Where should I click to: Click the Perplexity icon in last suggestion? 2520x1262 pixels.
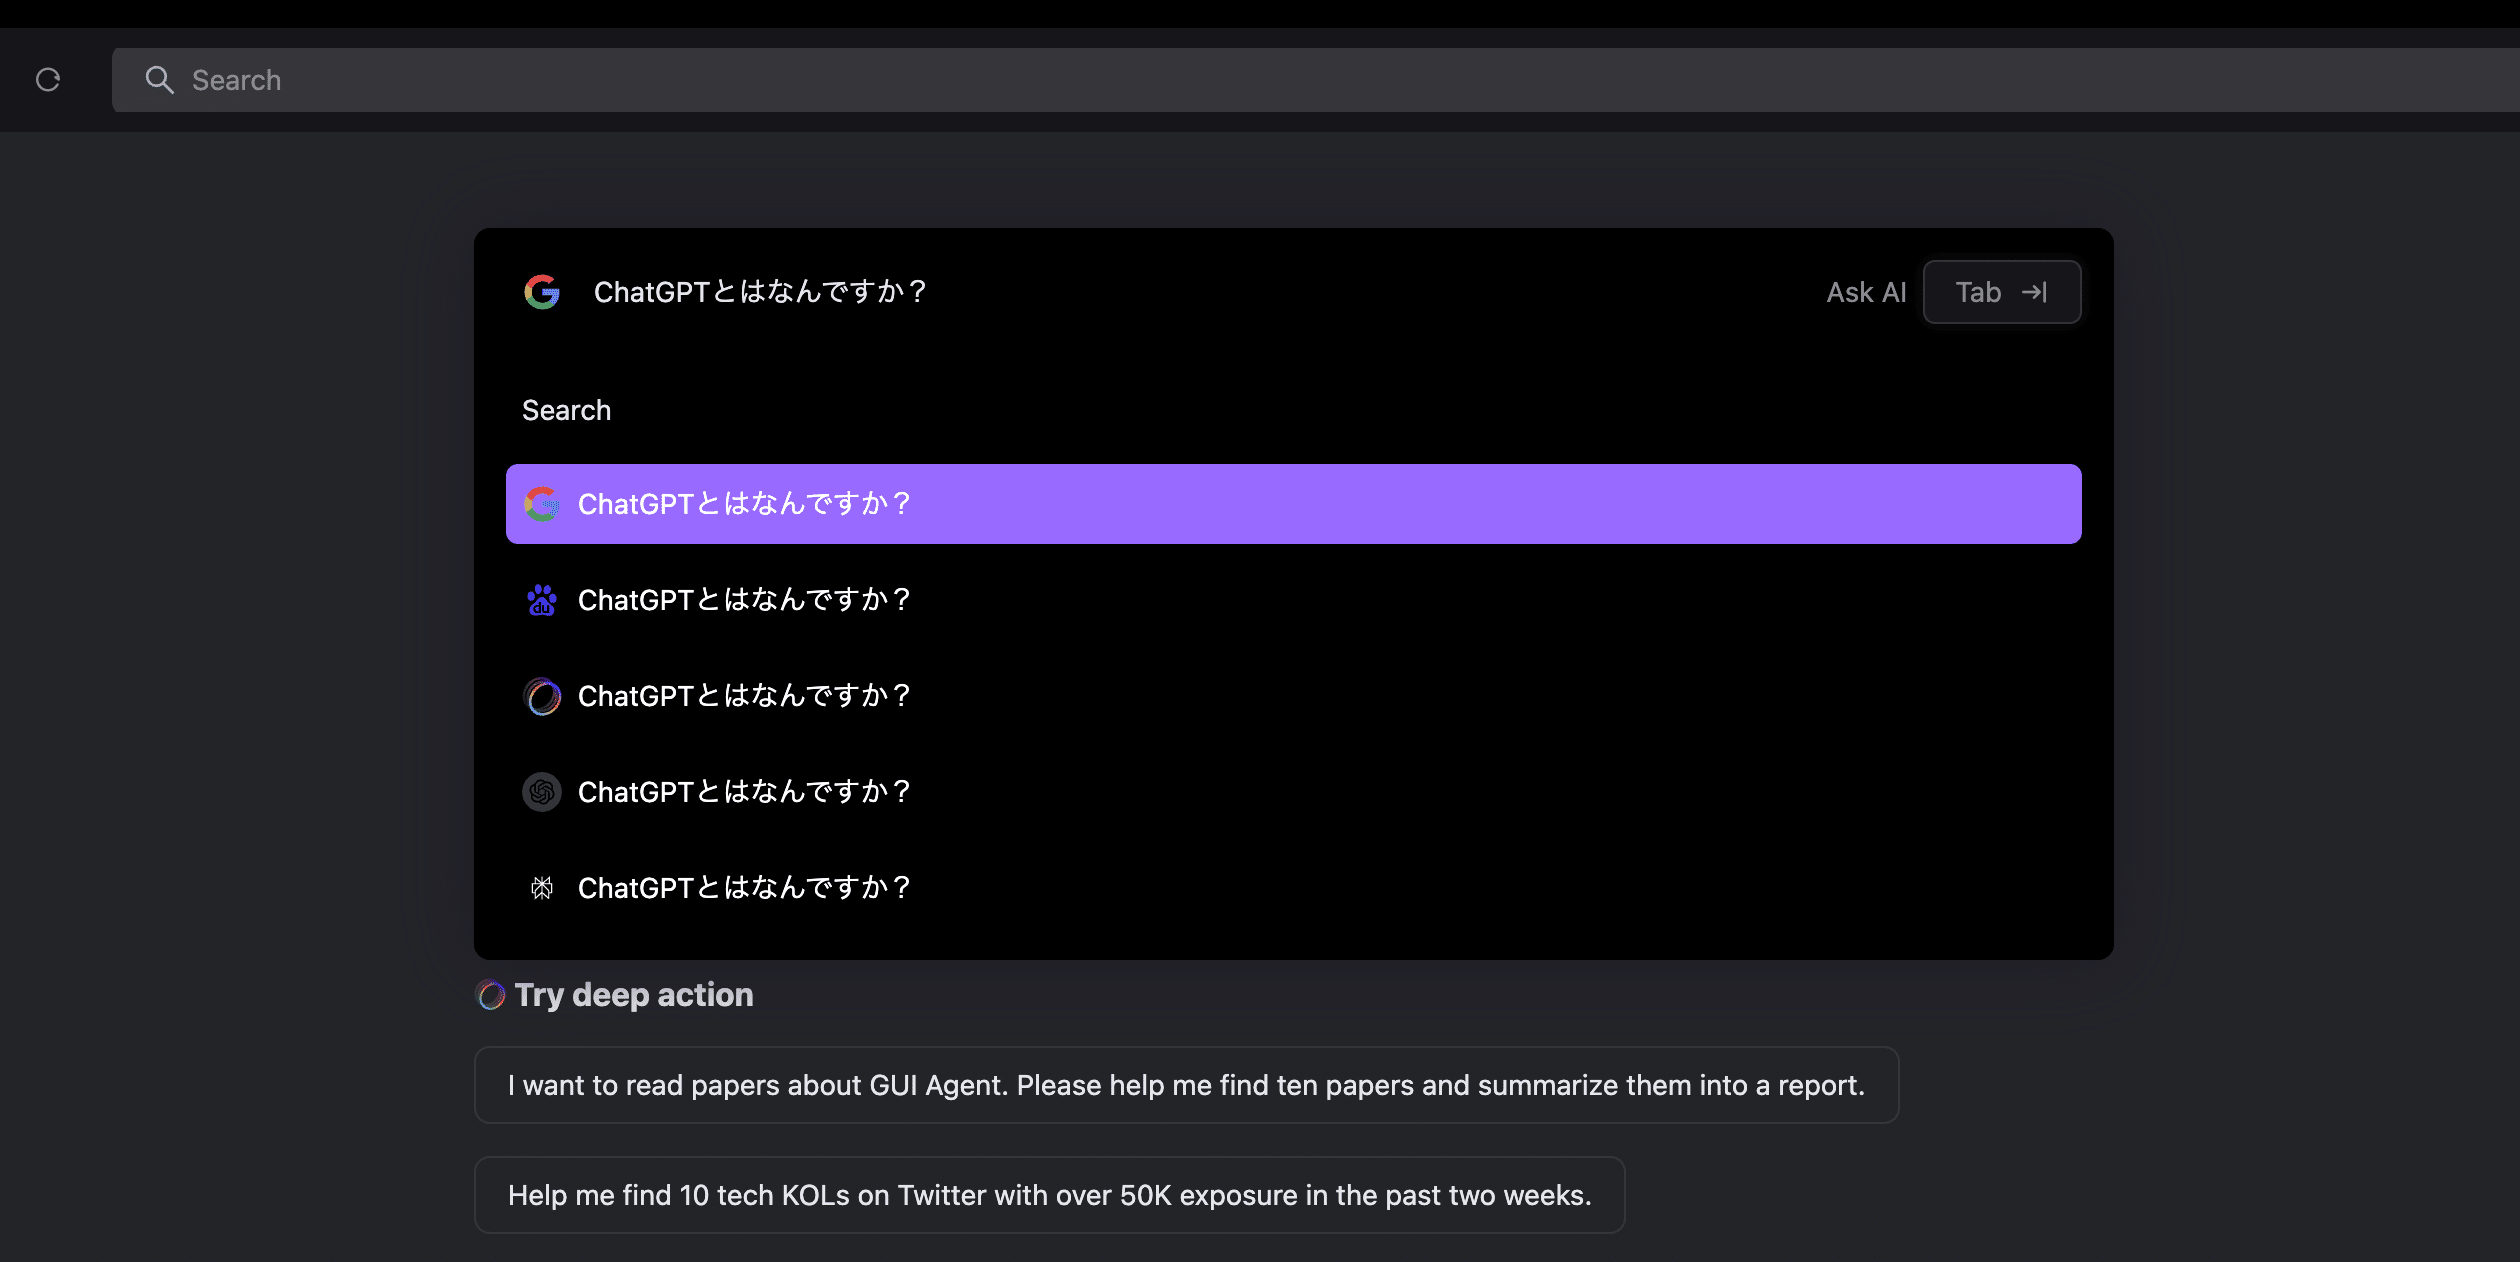(x=542, y=888)
